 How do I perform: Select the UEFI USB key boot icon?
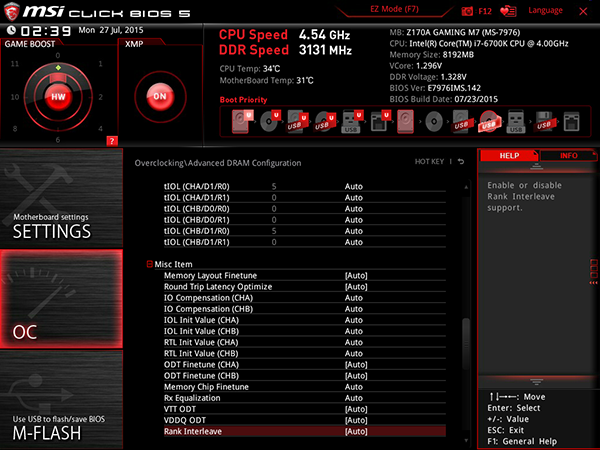[x=352, y=122]
